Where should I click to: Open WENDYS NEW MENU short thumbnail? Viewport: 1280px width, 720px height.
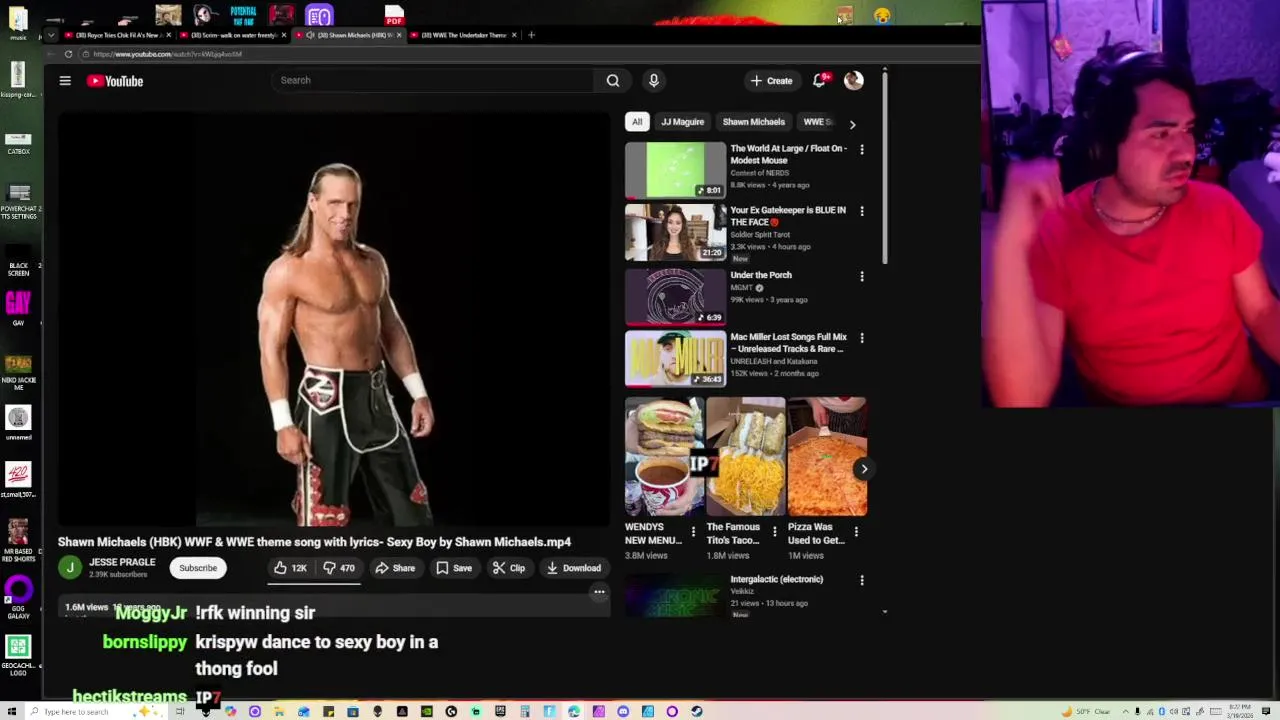664,457
